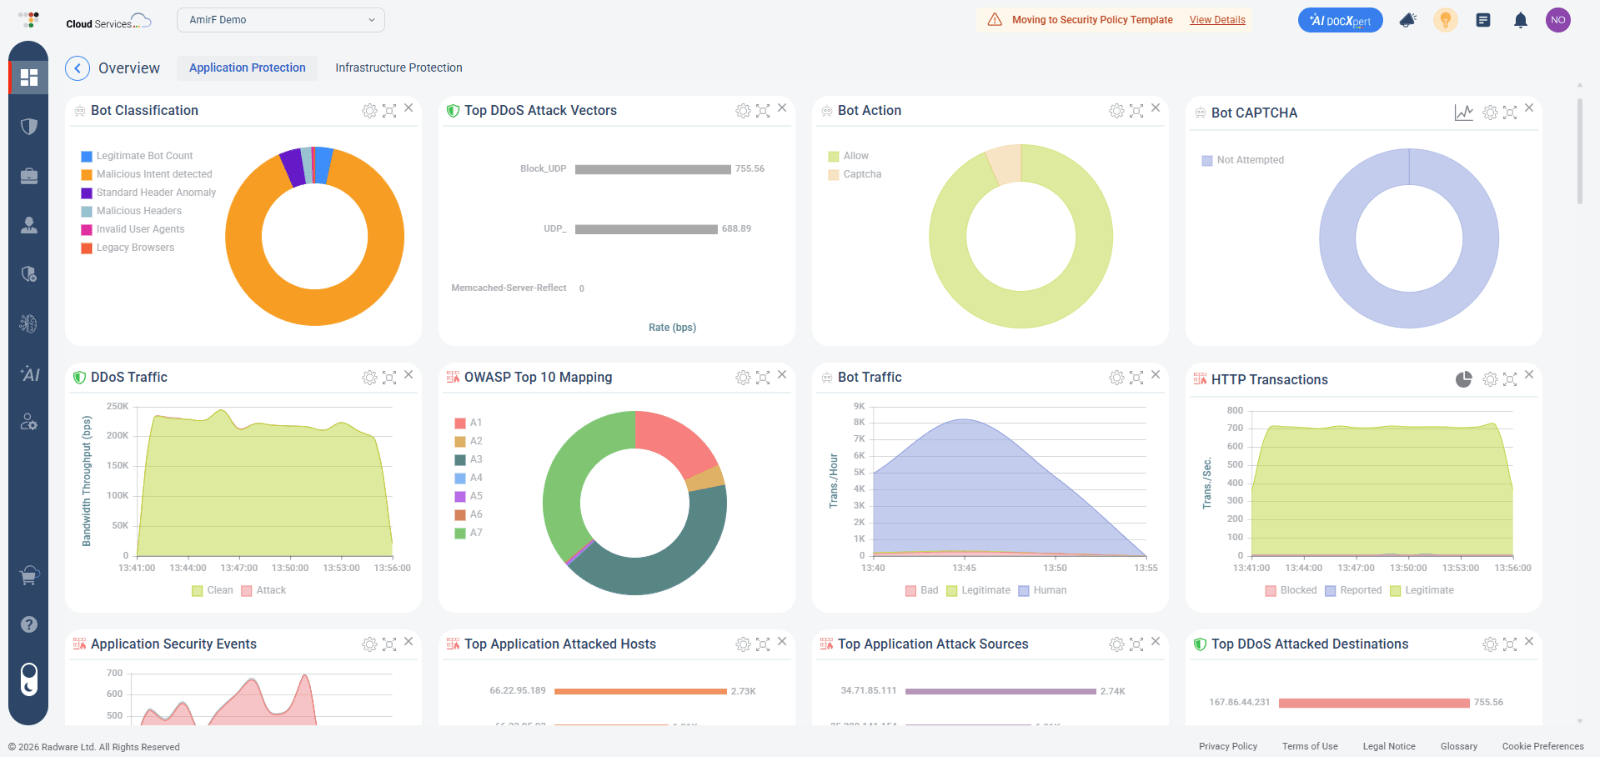Click Not Attempted color swatch in Bot CAPTCHA
Screen dimensions: 1600x757
[x=1207, y=161]
